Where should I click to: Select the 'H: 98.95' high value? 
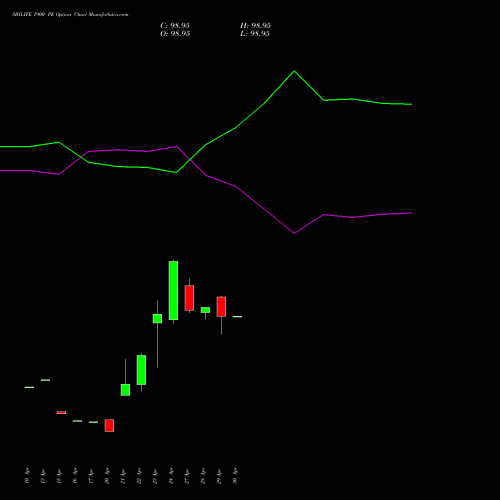coord(255,26)
